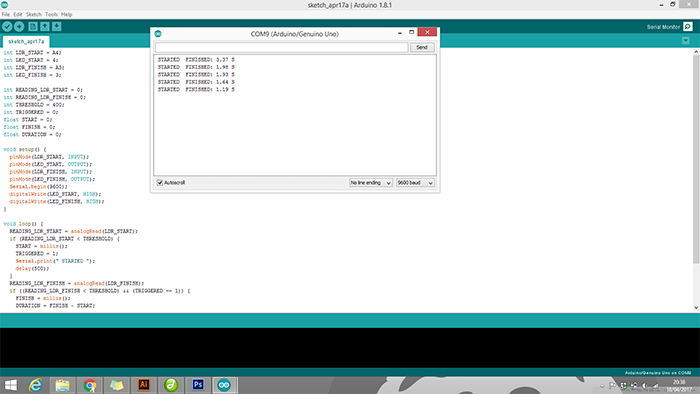Maximize the COM9 serial monitor window

(x=412, y=33)
